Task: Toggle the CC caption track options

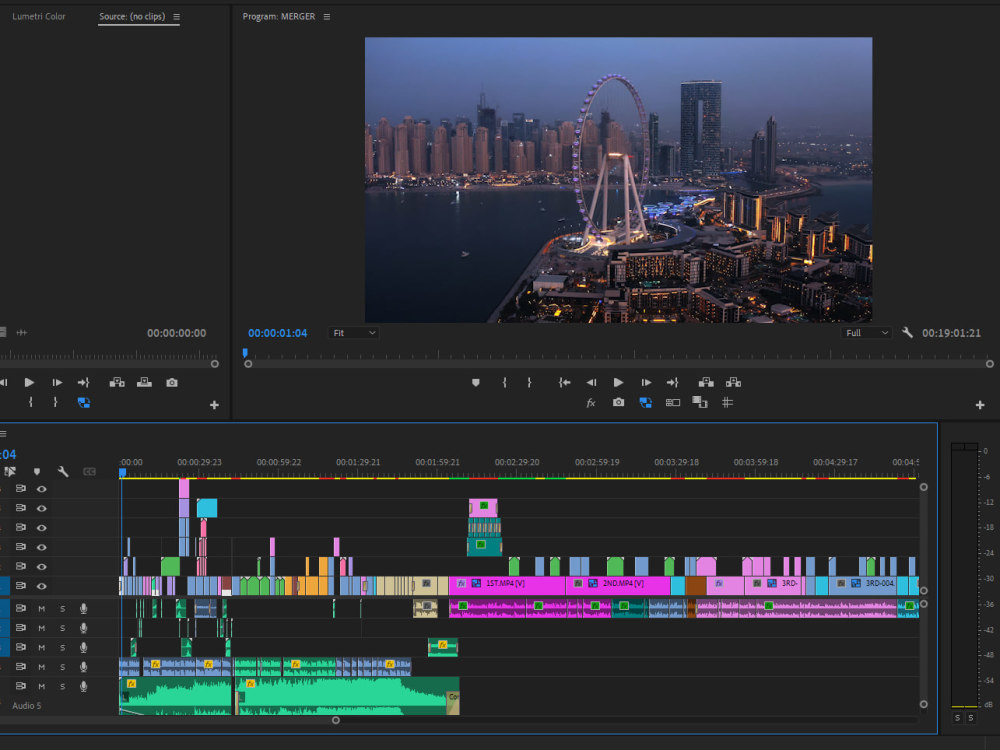Action: pos(89,472)
